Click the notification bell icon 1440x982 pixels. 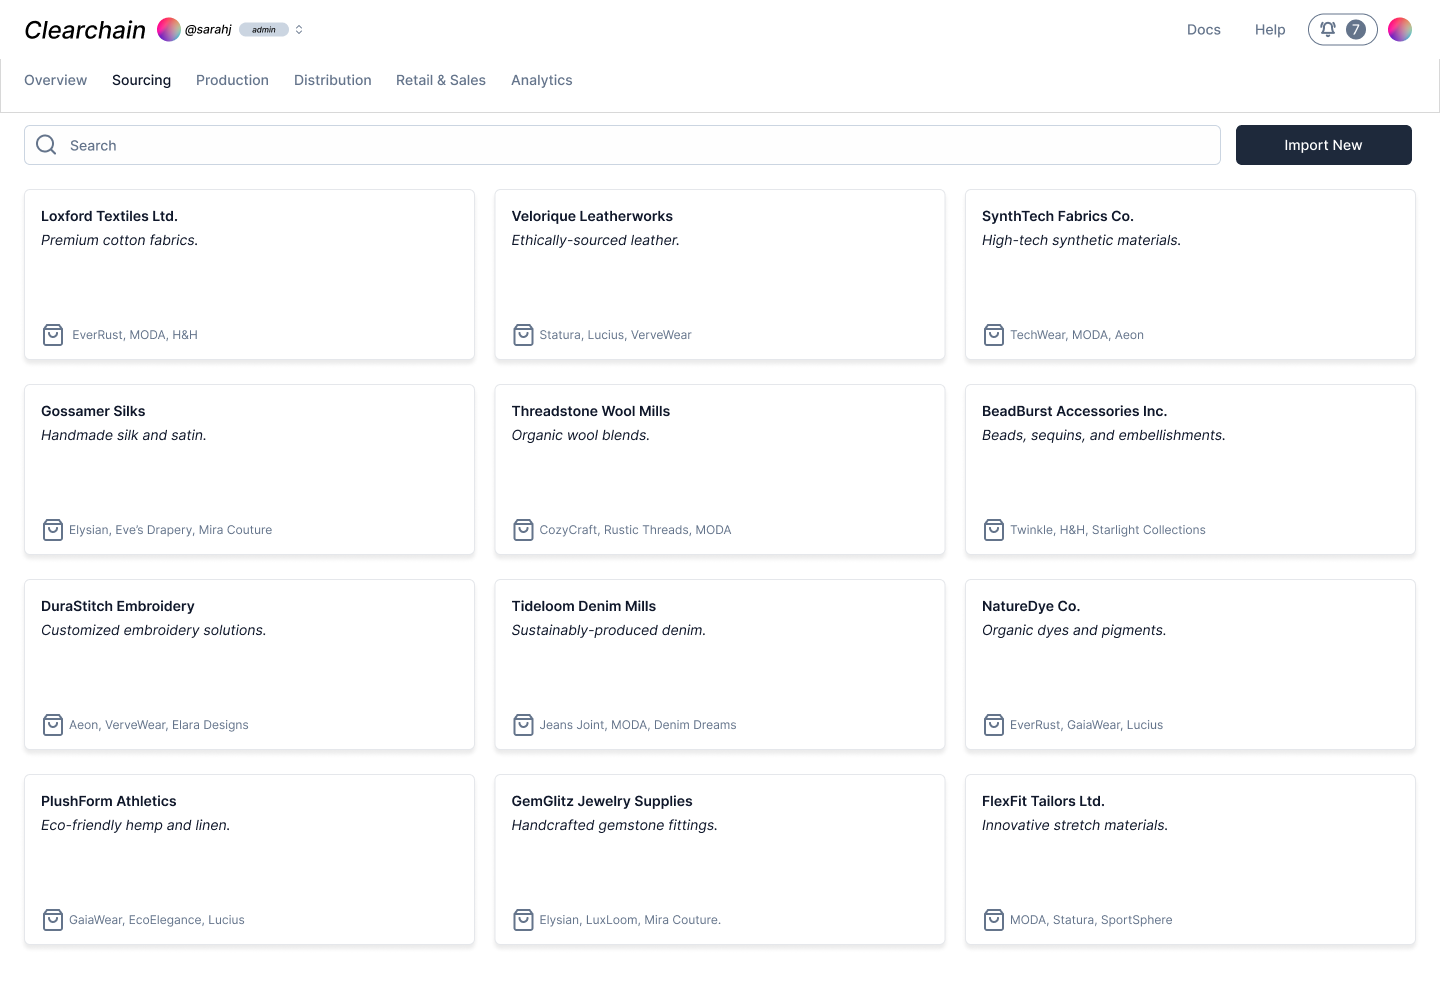coord(1328,29)
